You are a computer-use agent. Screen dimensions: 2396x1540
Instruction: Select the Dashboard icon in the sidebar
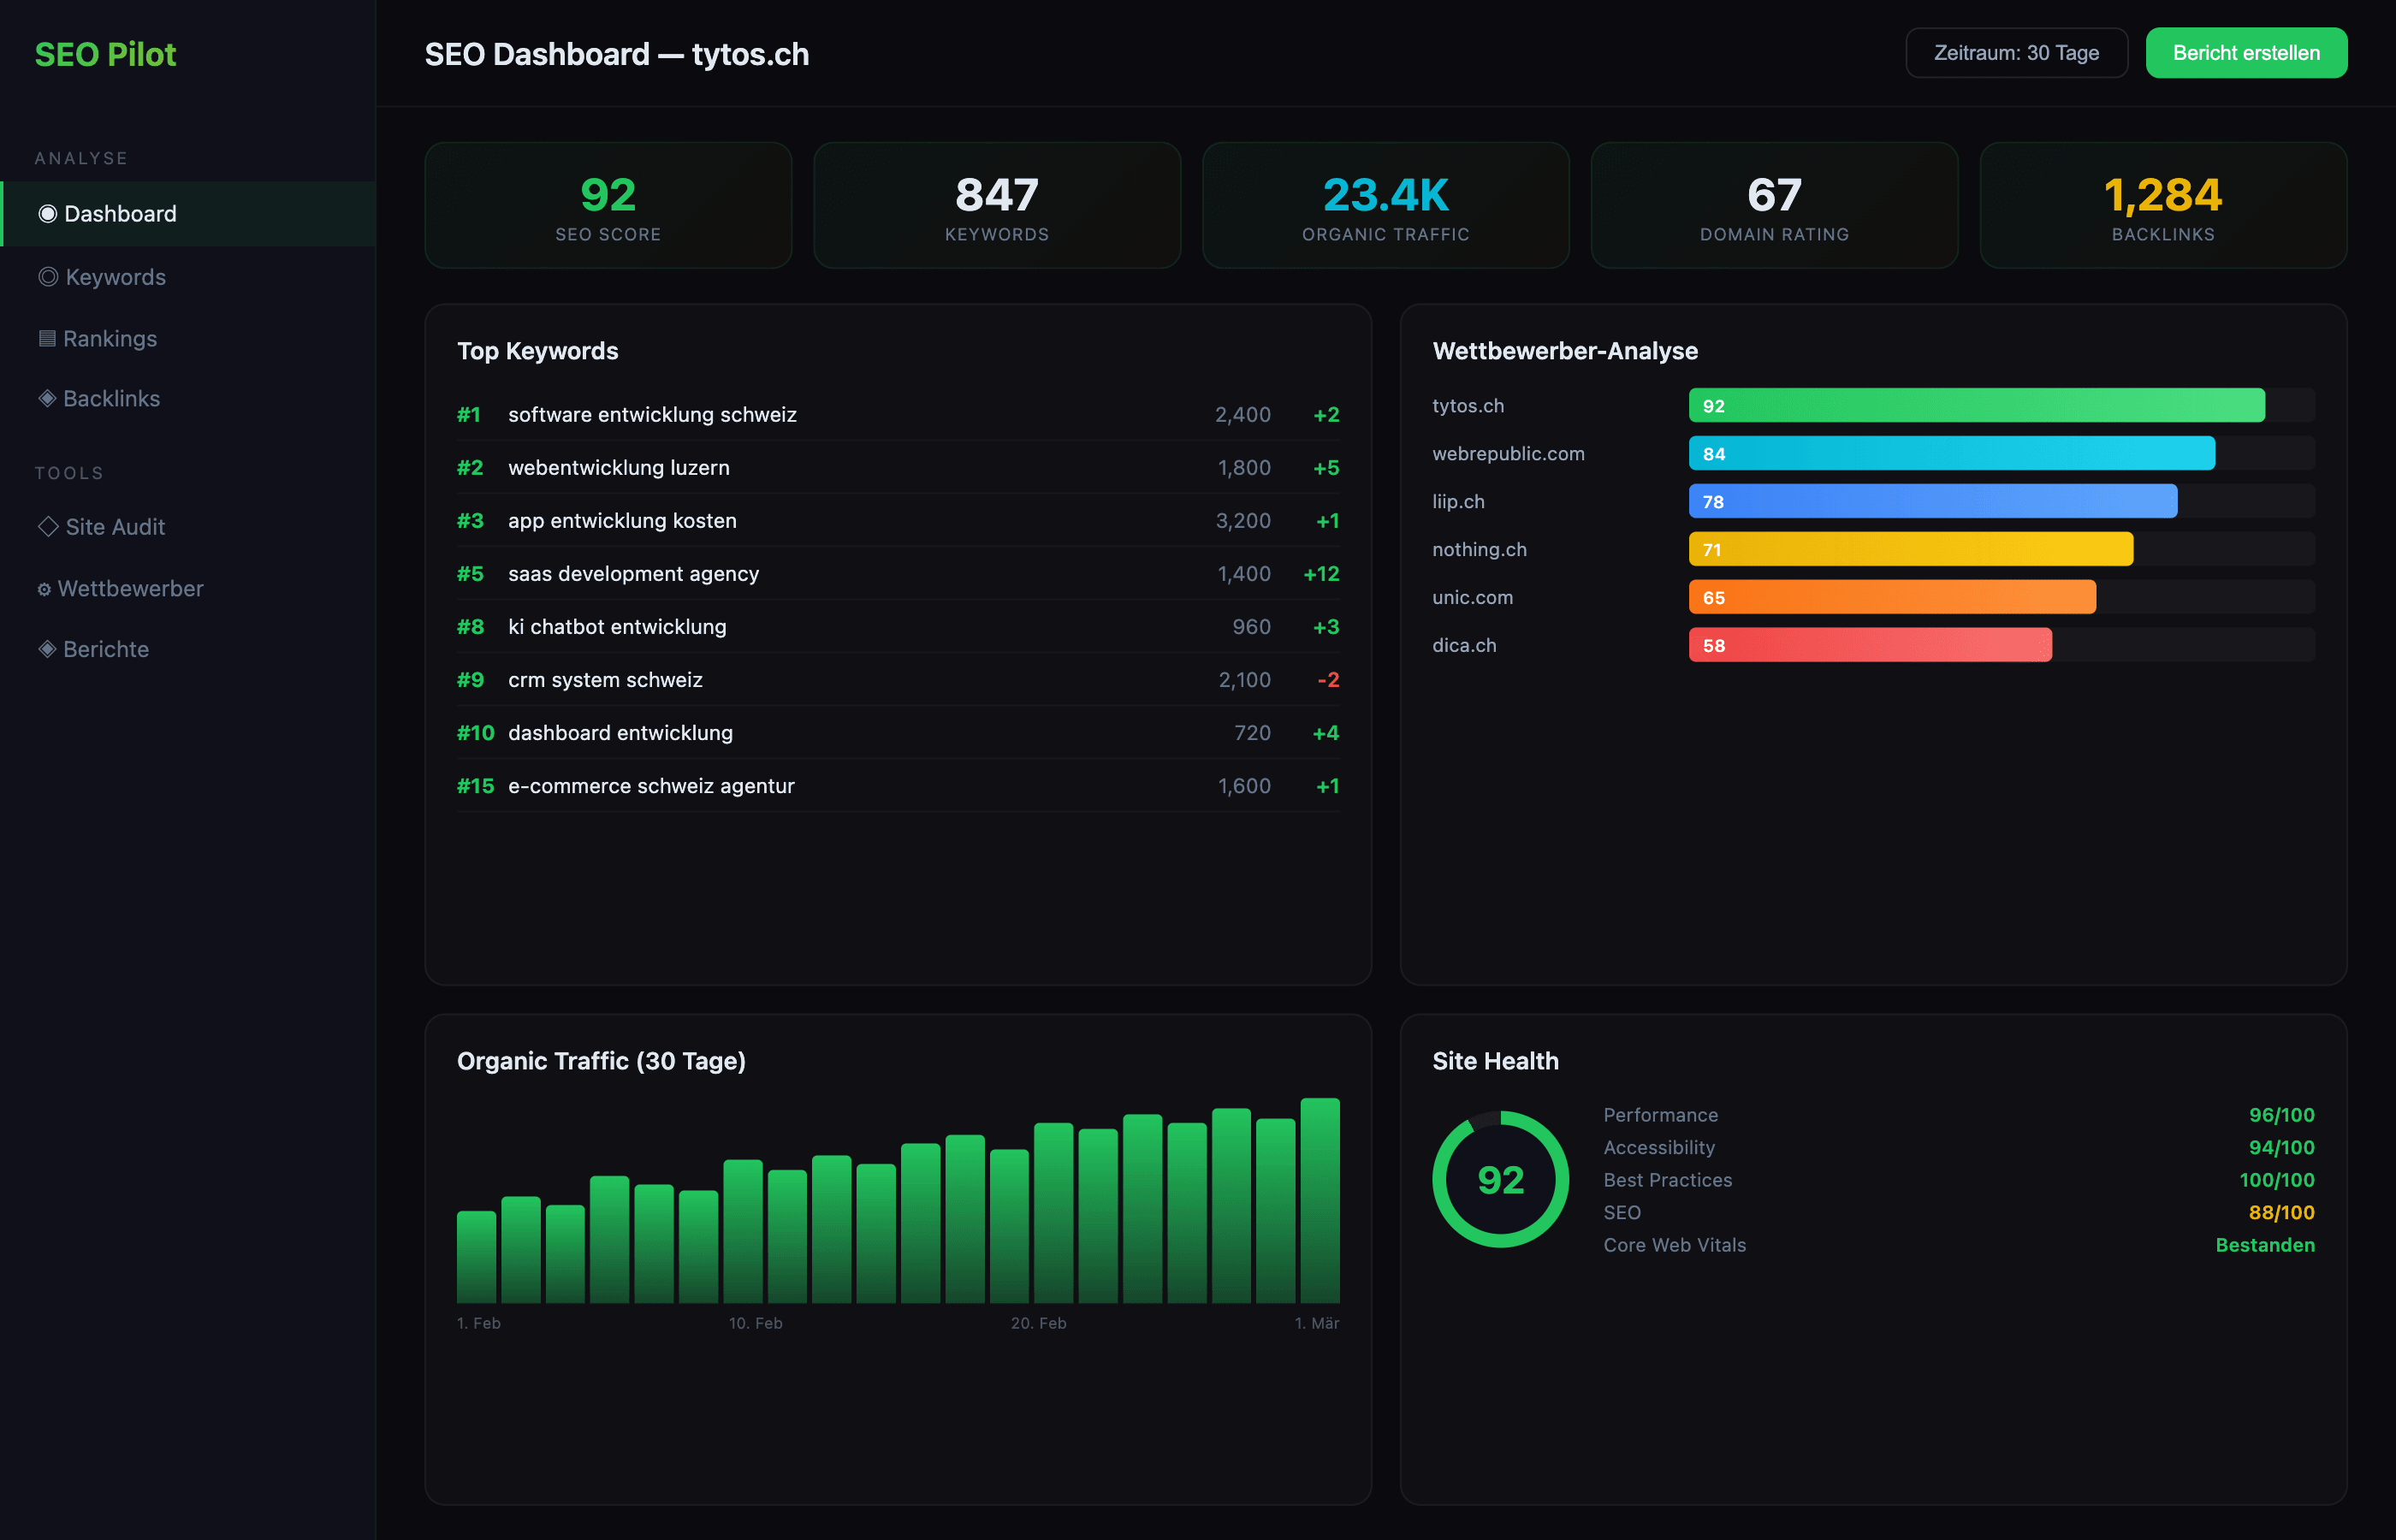(x=46, y=213)
